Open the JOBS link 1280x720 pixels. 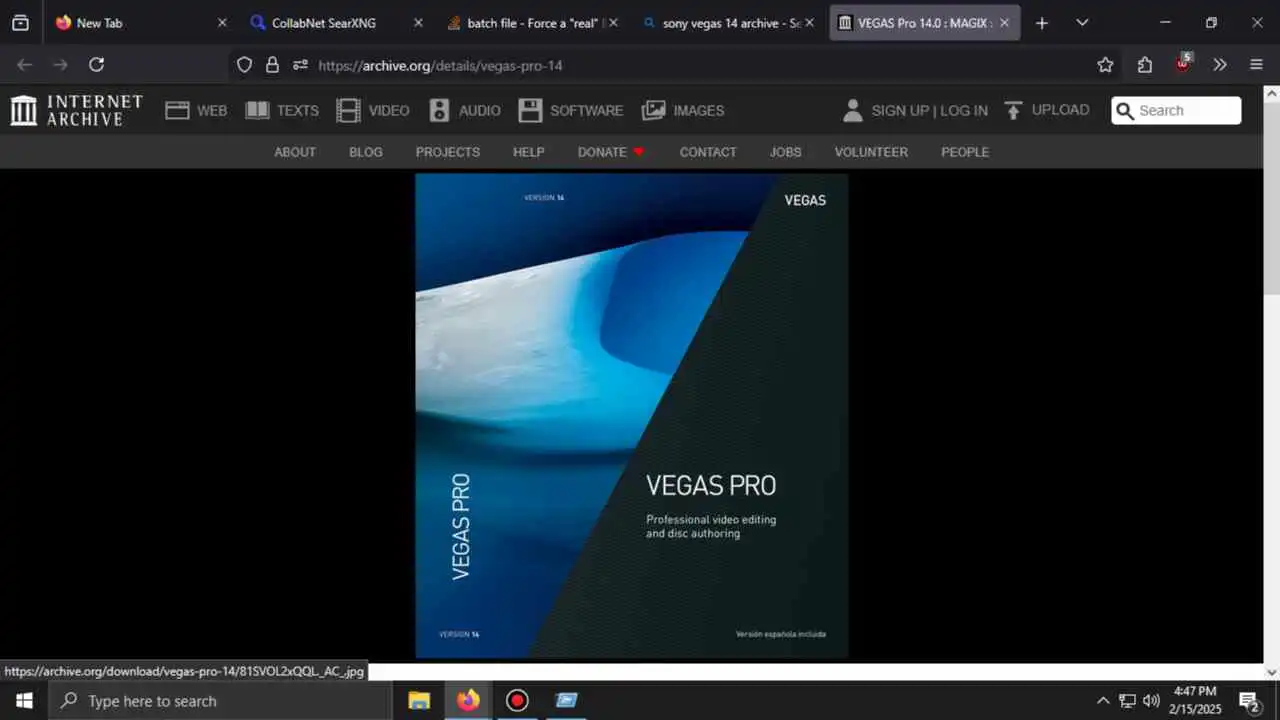coord(785,152)
